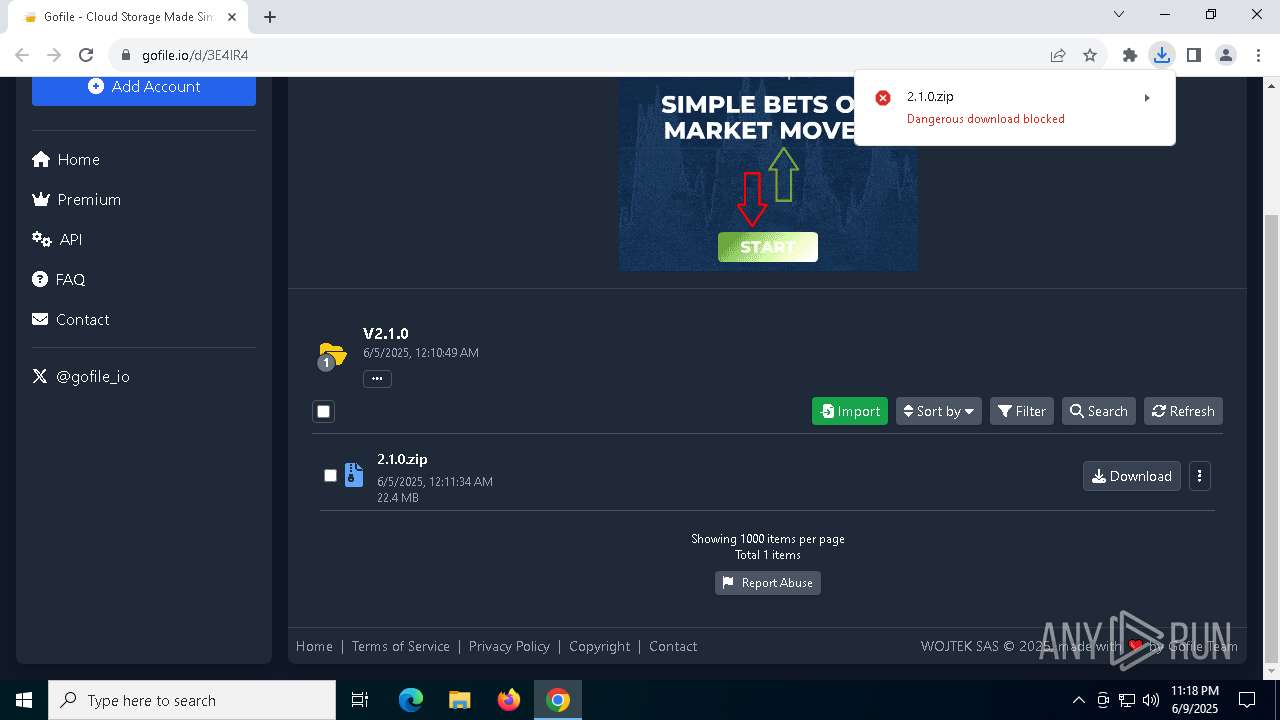Click the Import button

(850, 411)
